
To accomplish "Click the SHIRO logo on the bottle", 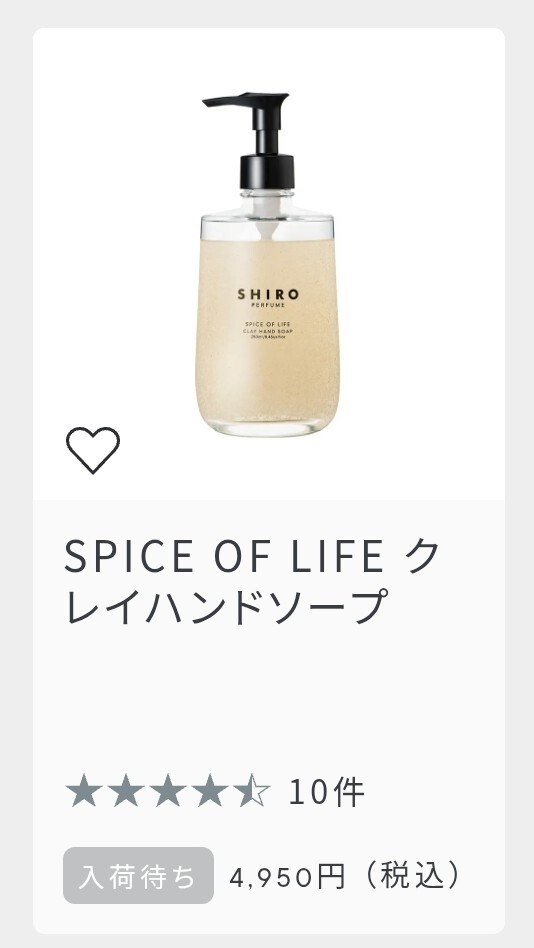I will (267, 294).
